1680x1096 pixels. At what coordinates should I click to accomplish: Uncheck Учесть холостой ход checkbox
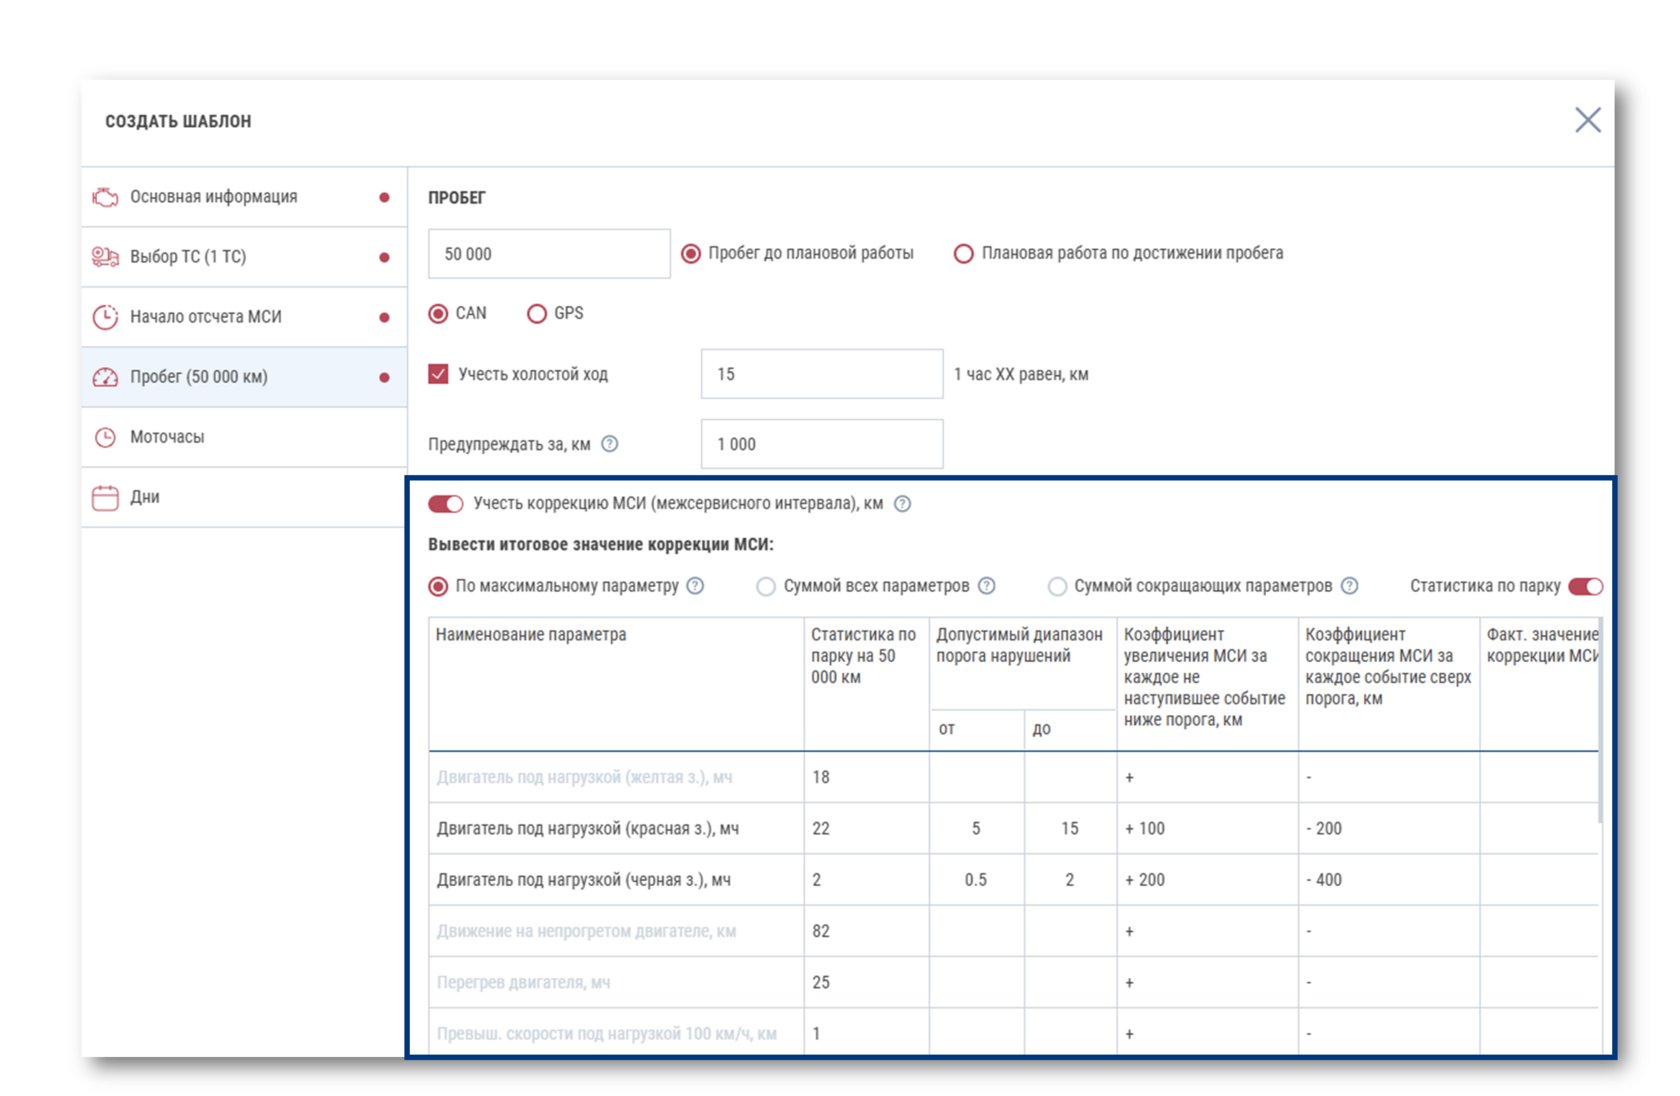[438, 374]
